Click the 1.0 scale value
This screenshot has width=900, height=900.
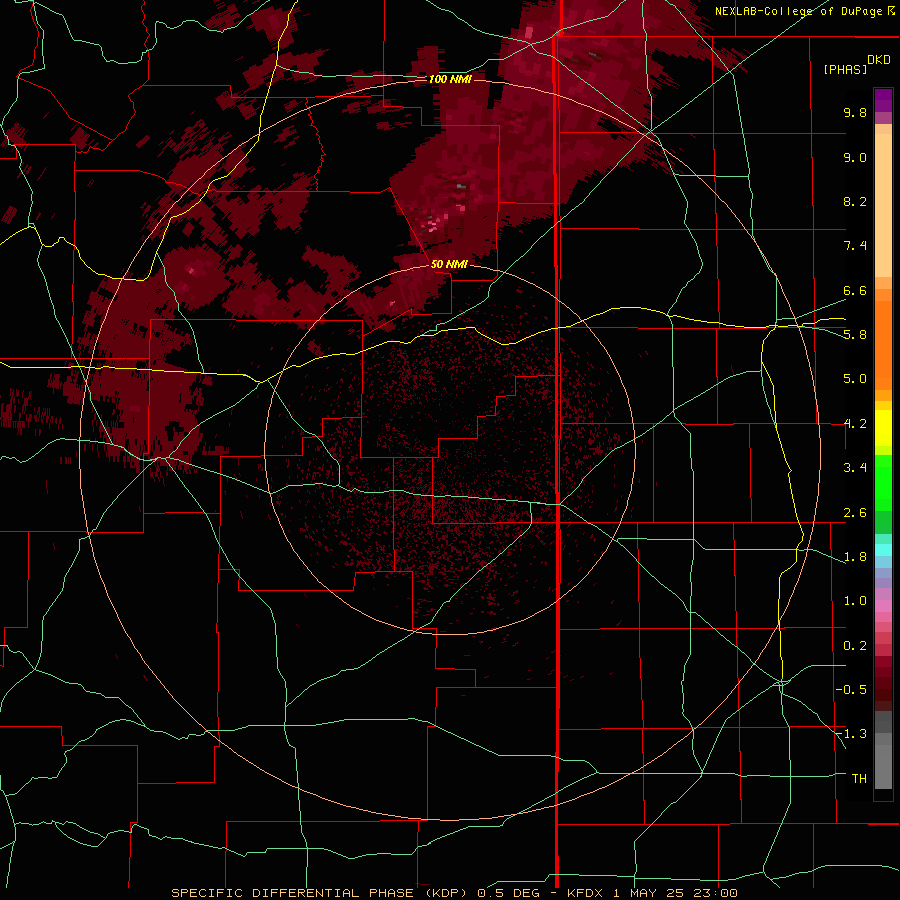(855, 601)
